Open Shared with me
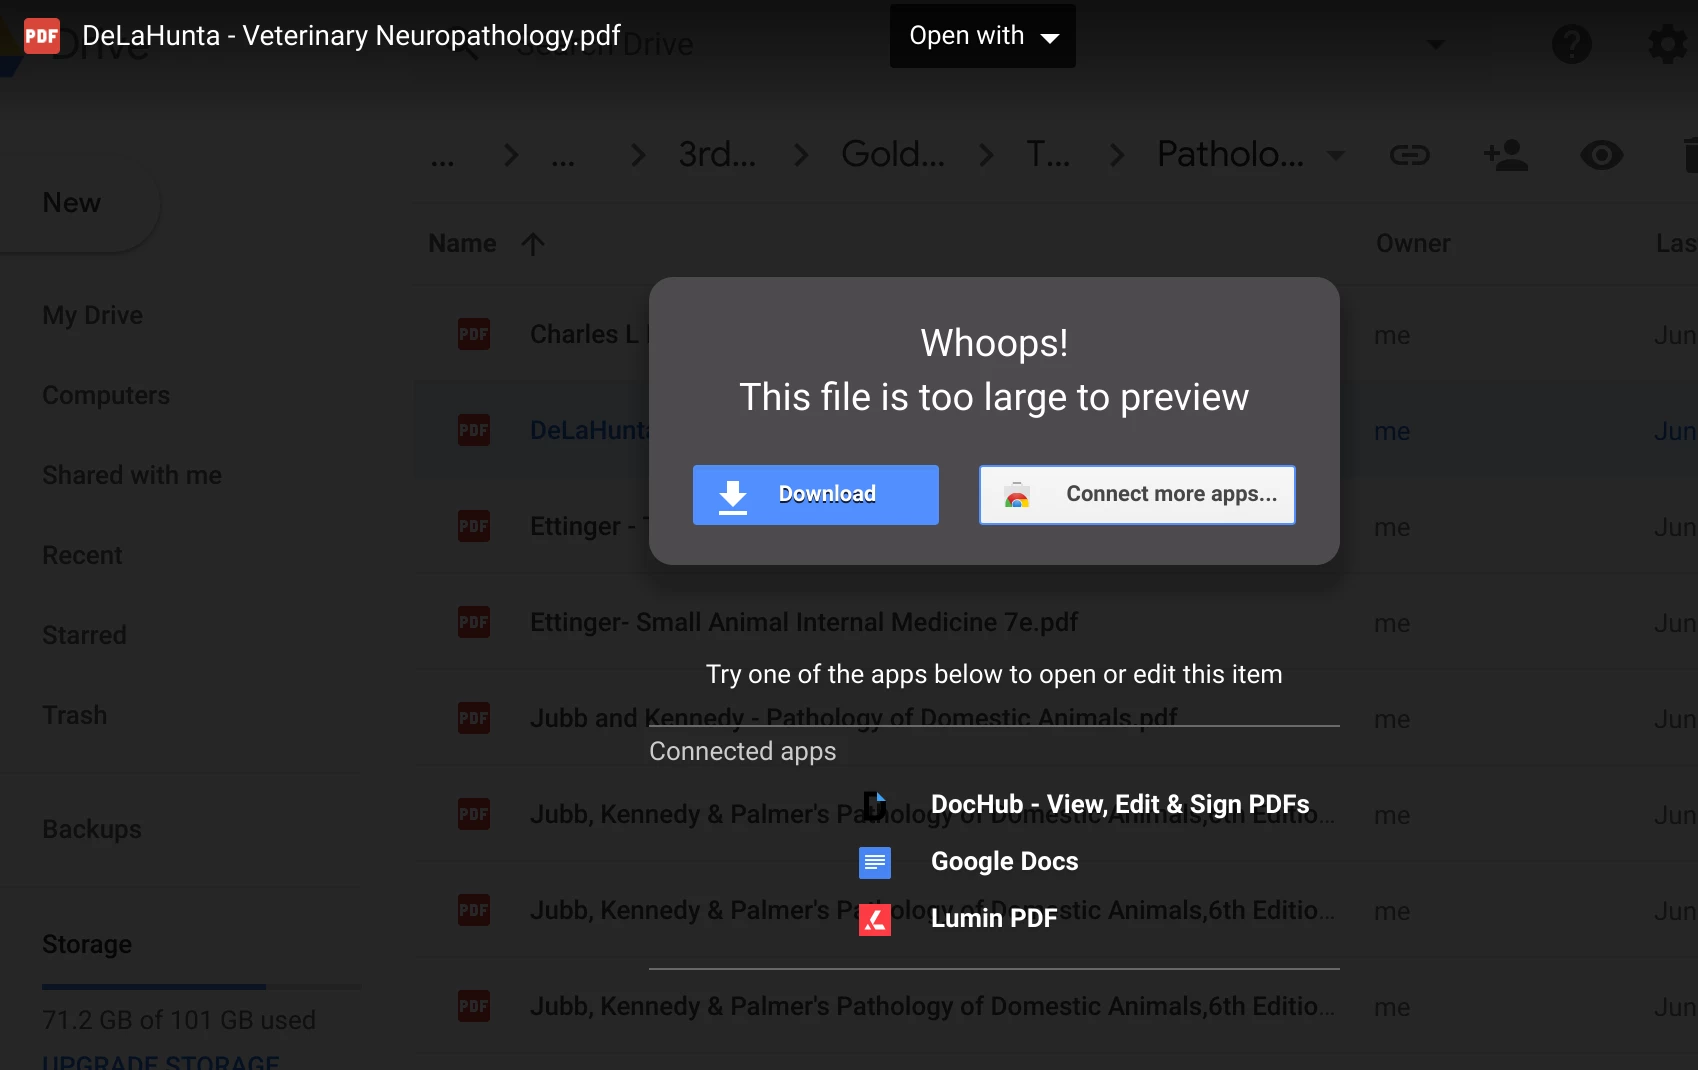The width and height of the screenshot is (1698, 1070). [x=132, y=475]
